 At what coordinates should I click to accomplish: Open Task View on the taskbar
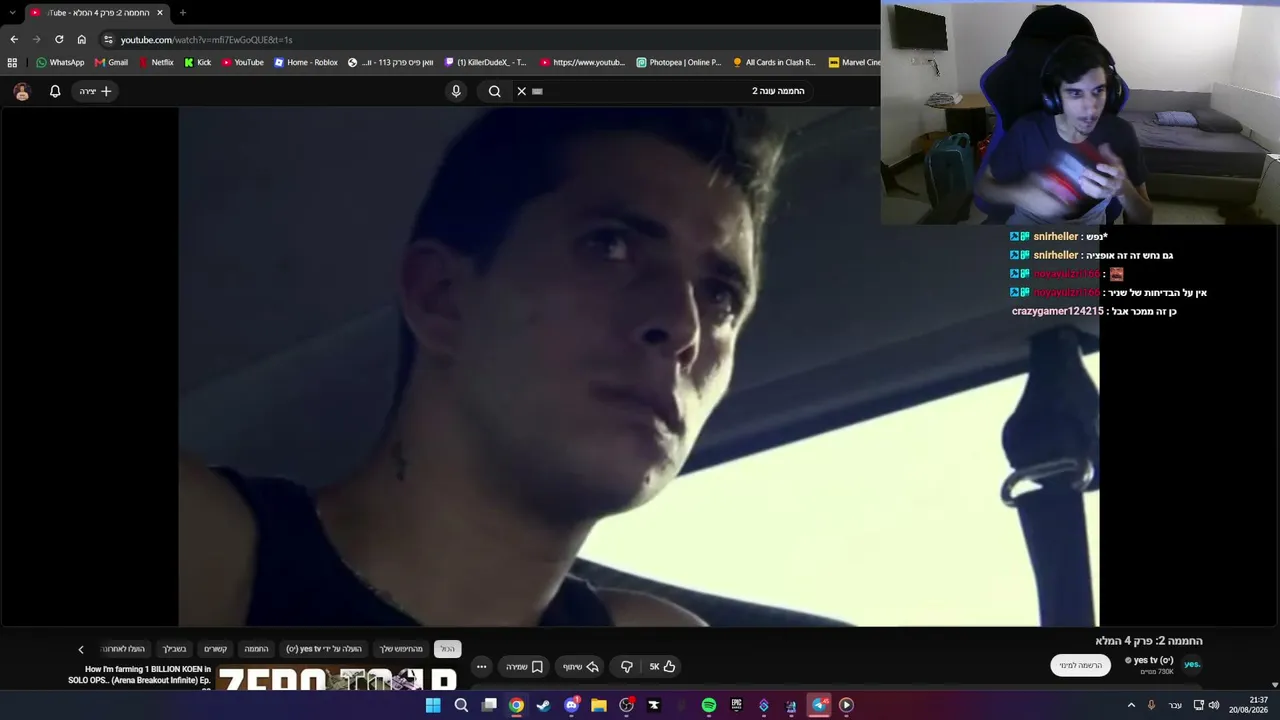489,705
